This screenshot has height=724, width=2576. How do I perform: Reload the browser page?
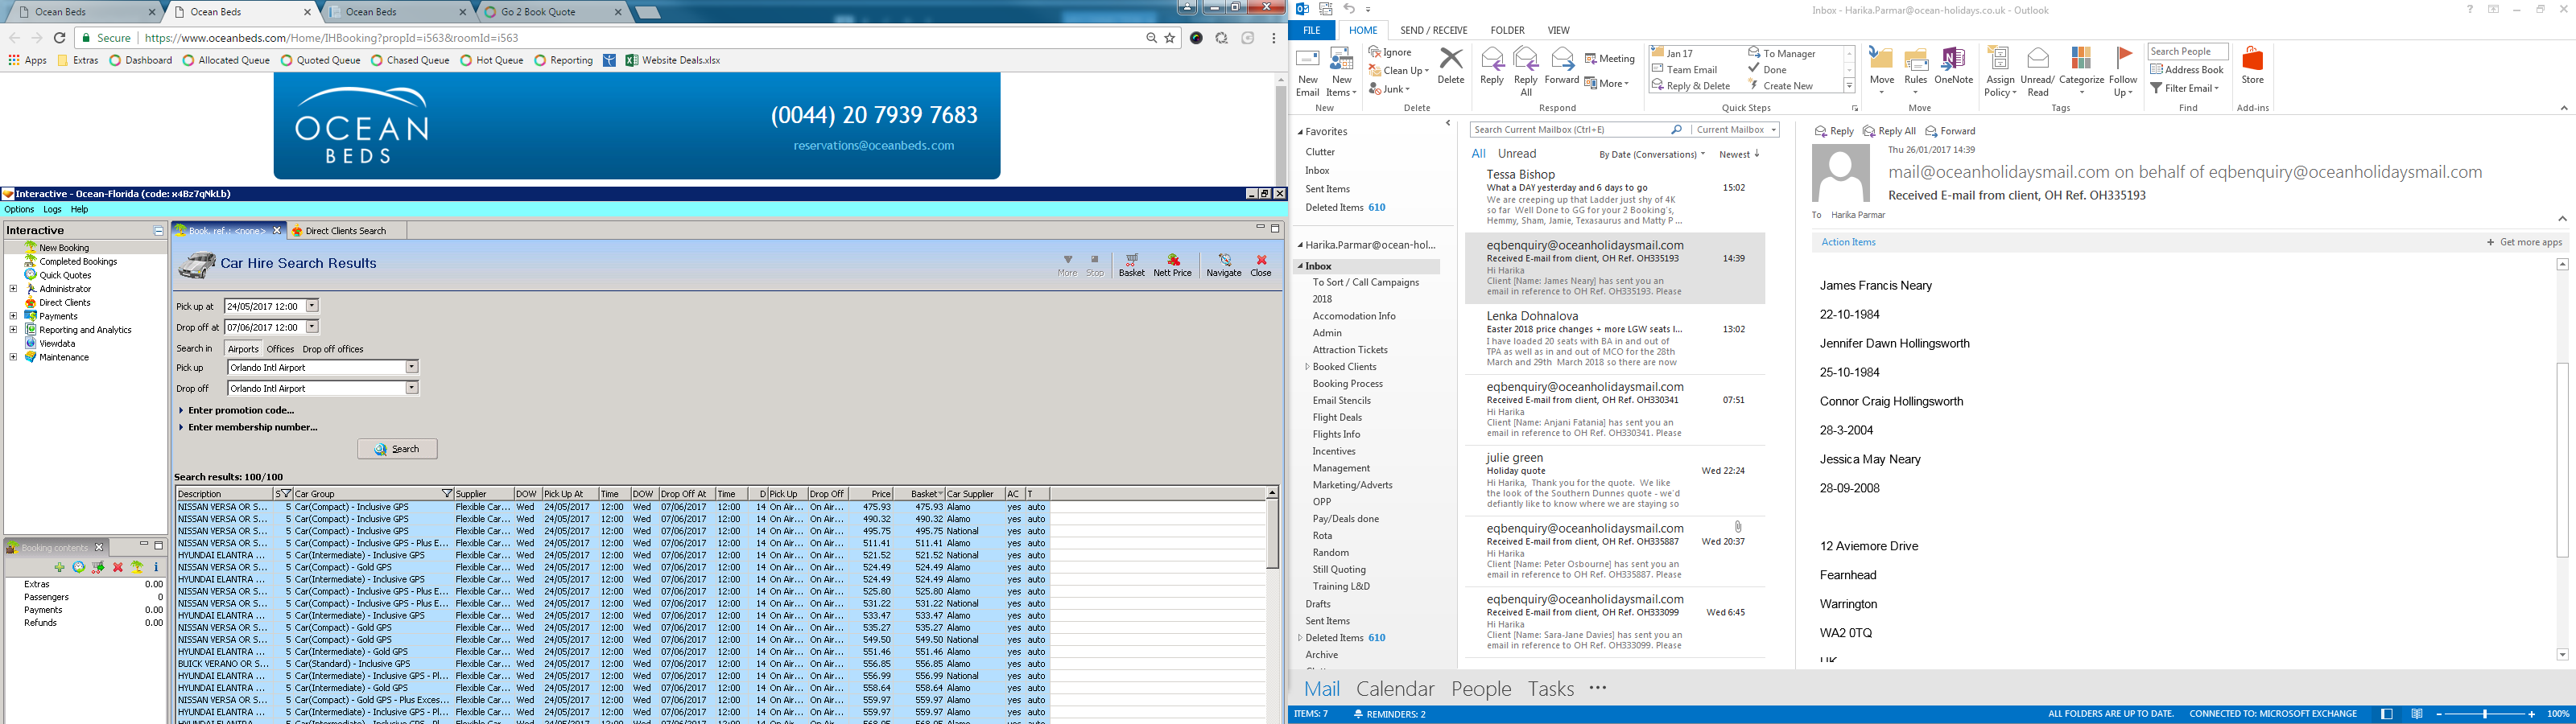pyautogui.click(x=60, y=38)
